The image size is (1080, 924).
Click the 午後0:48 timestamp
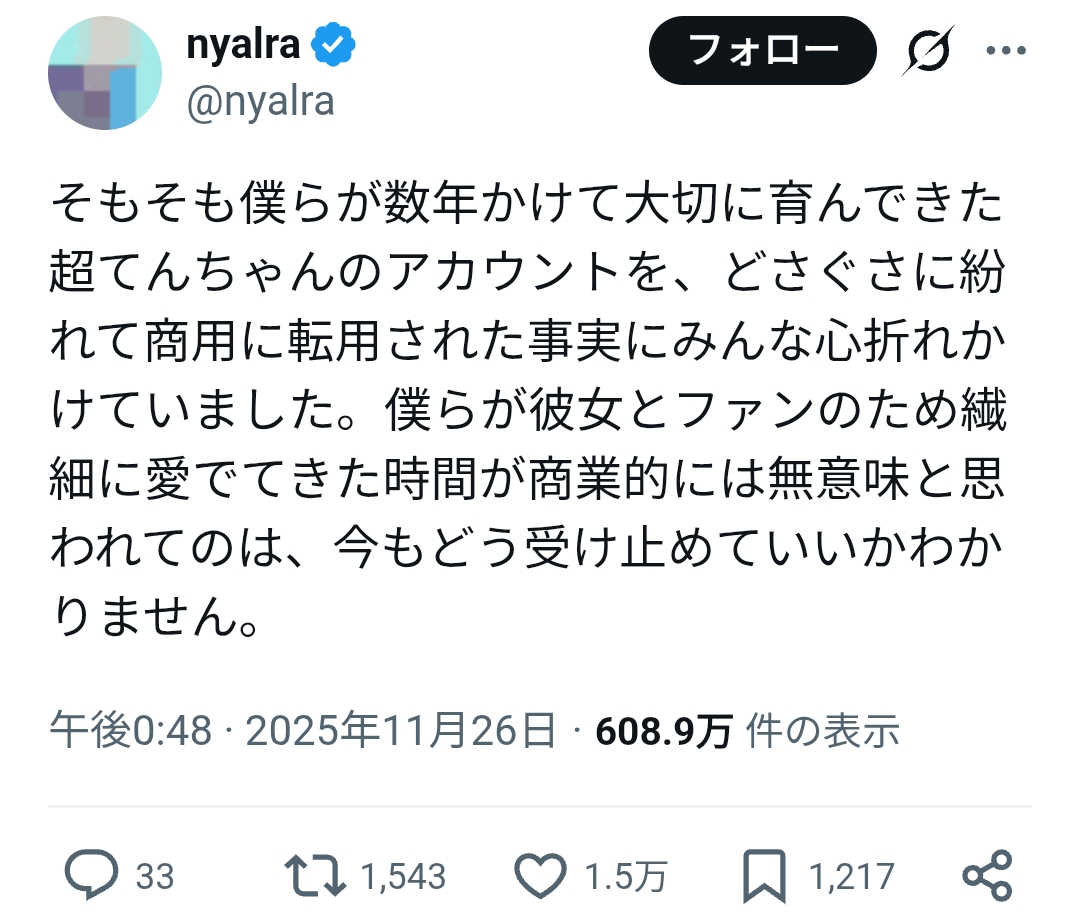[x=130, y=732]
